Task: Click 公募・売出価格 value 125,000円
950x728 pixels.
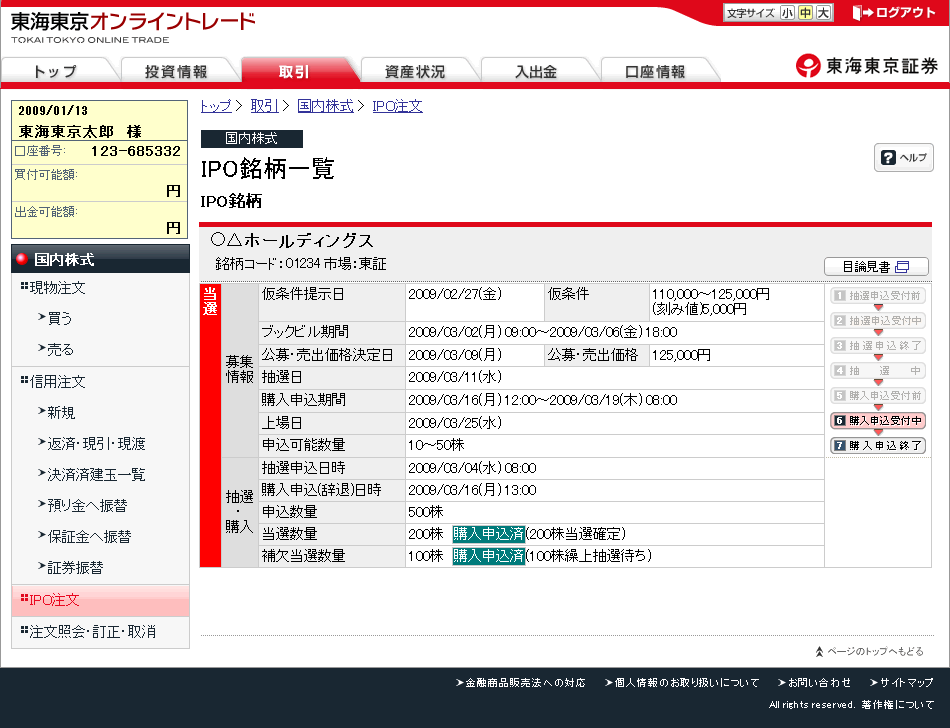Action: [x=681, y=355]
